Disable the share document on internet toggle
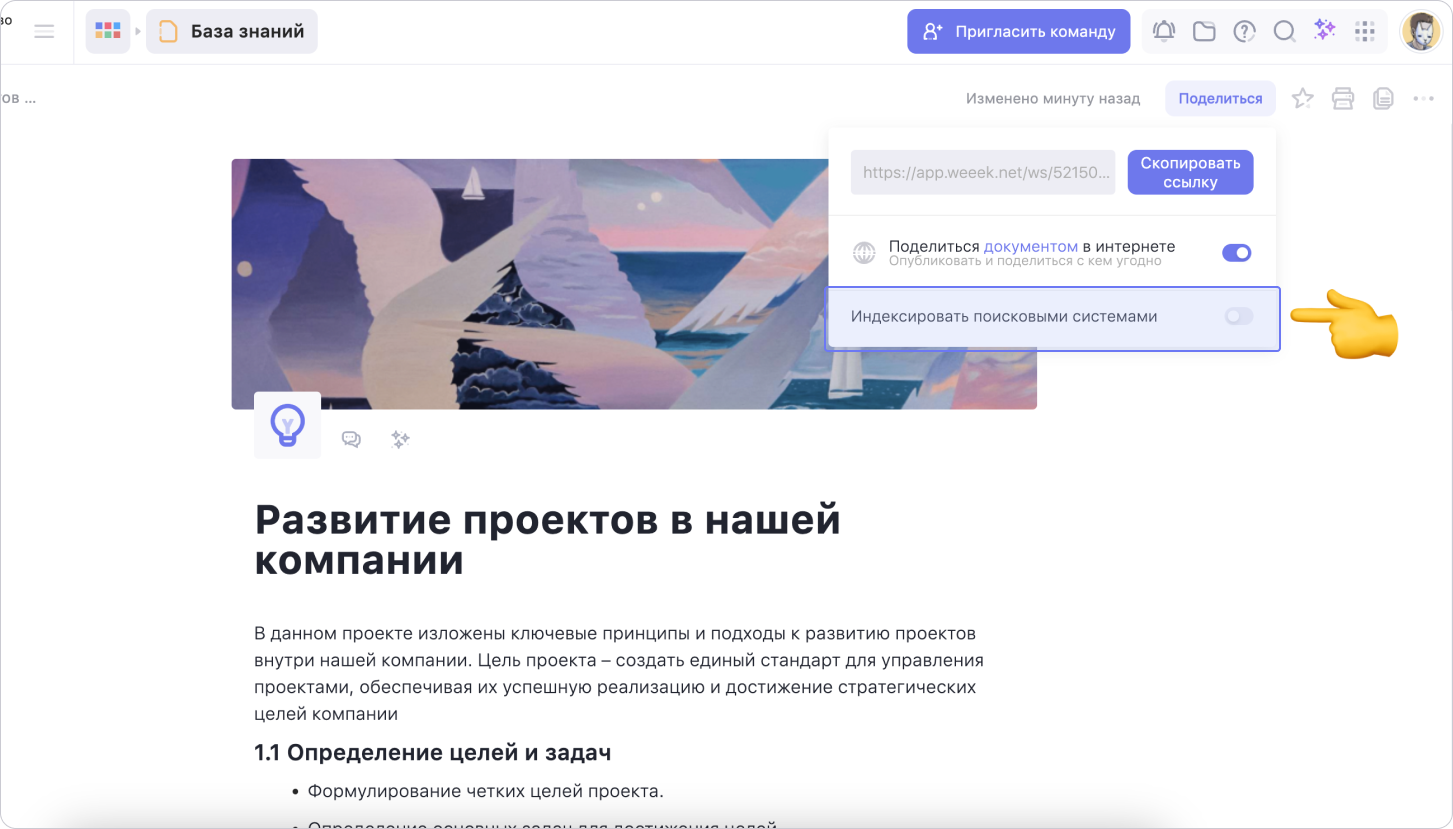This screenshot has width=1453, height=829. tap(1237, 253)
